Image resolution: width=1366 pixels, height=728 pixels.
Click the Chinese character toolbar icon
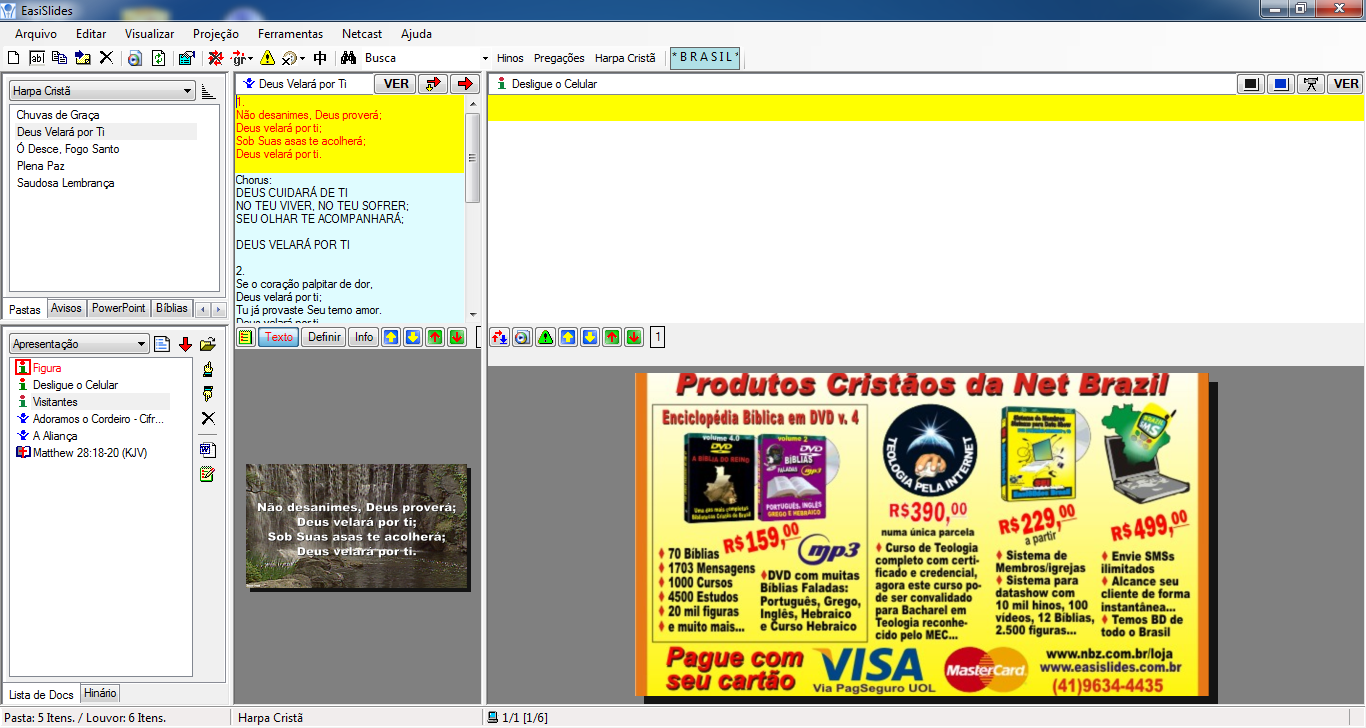320,58
